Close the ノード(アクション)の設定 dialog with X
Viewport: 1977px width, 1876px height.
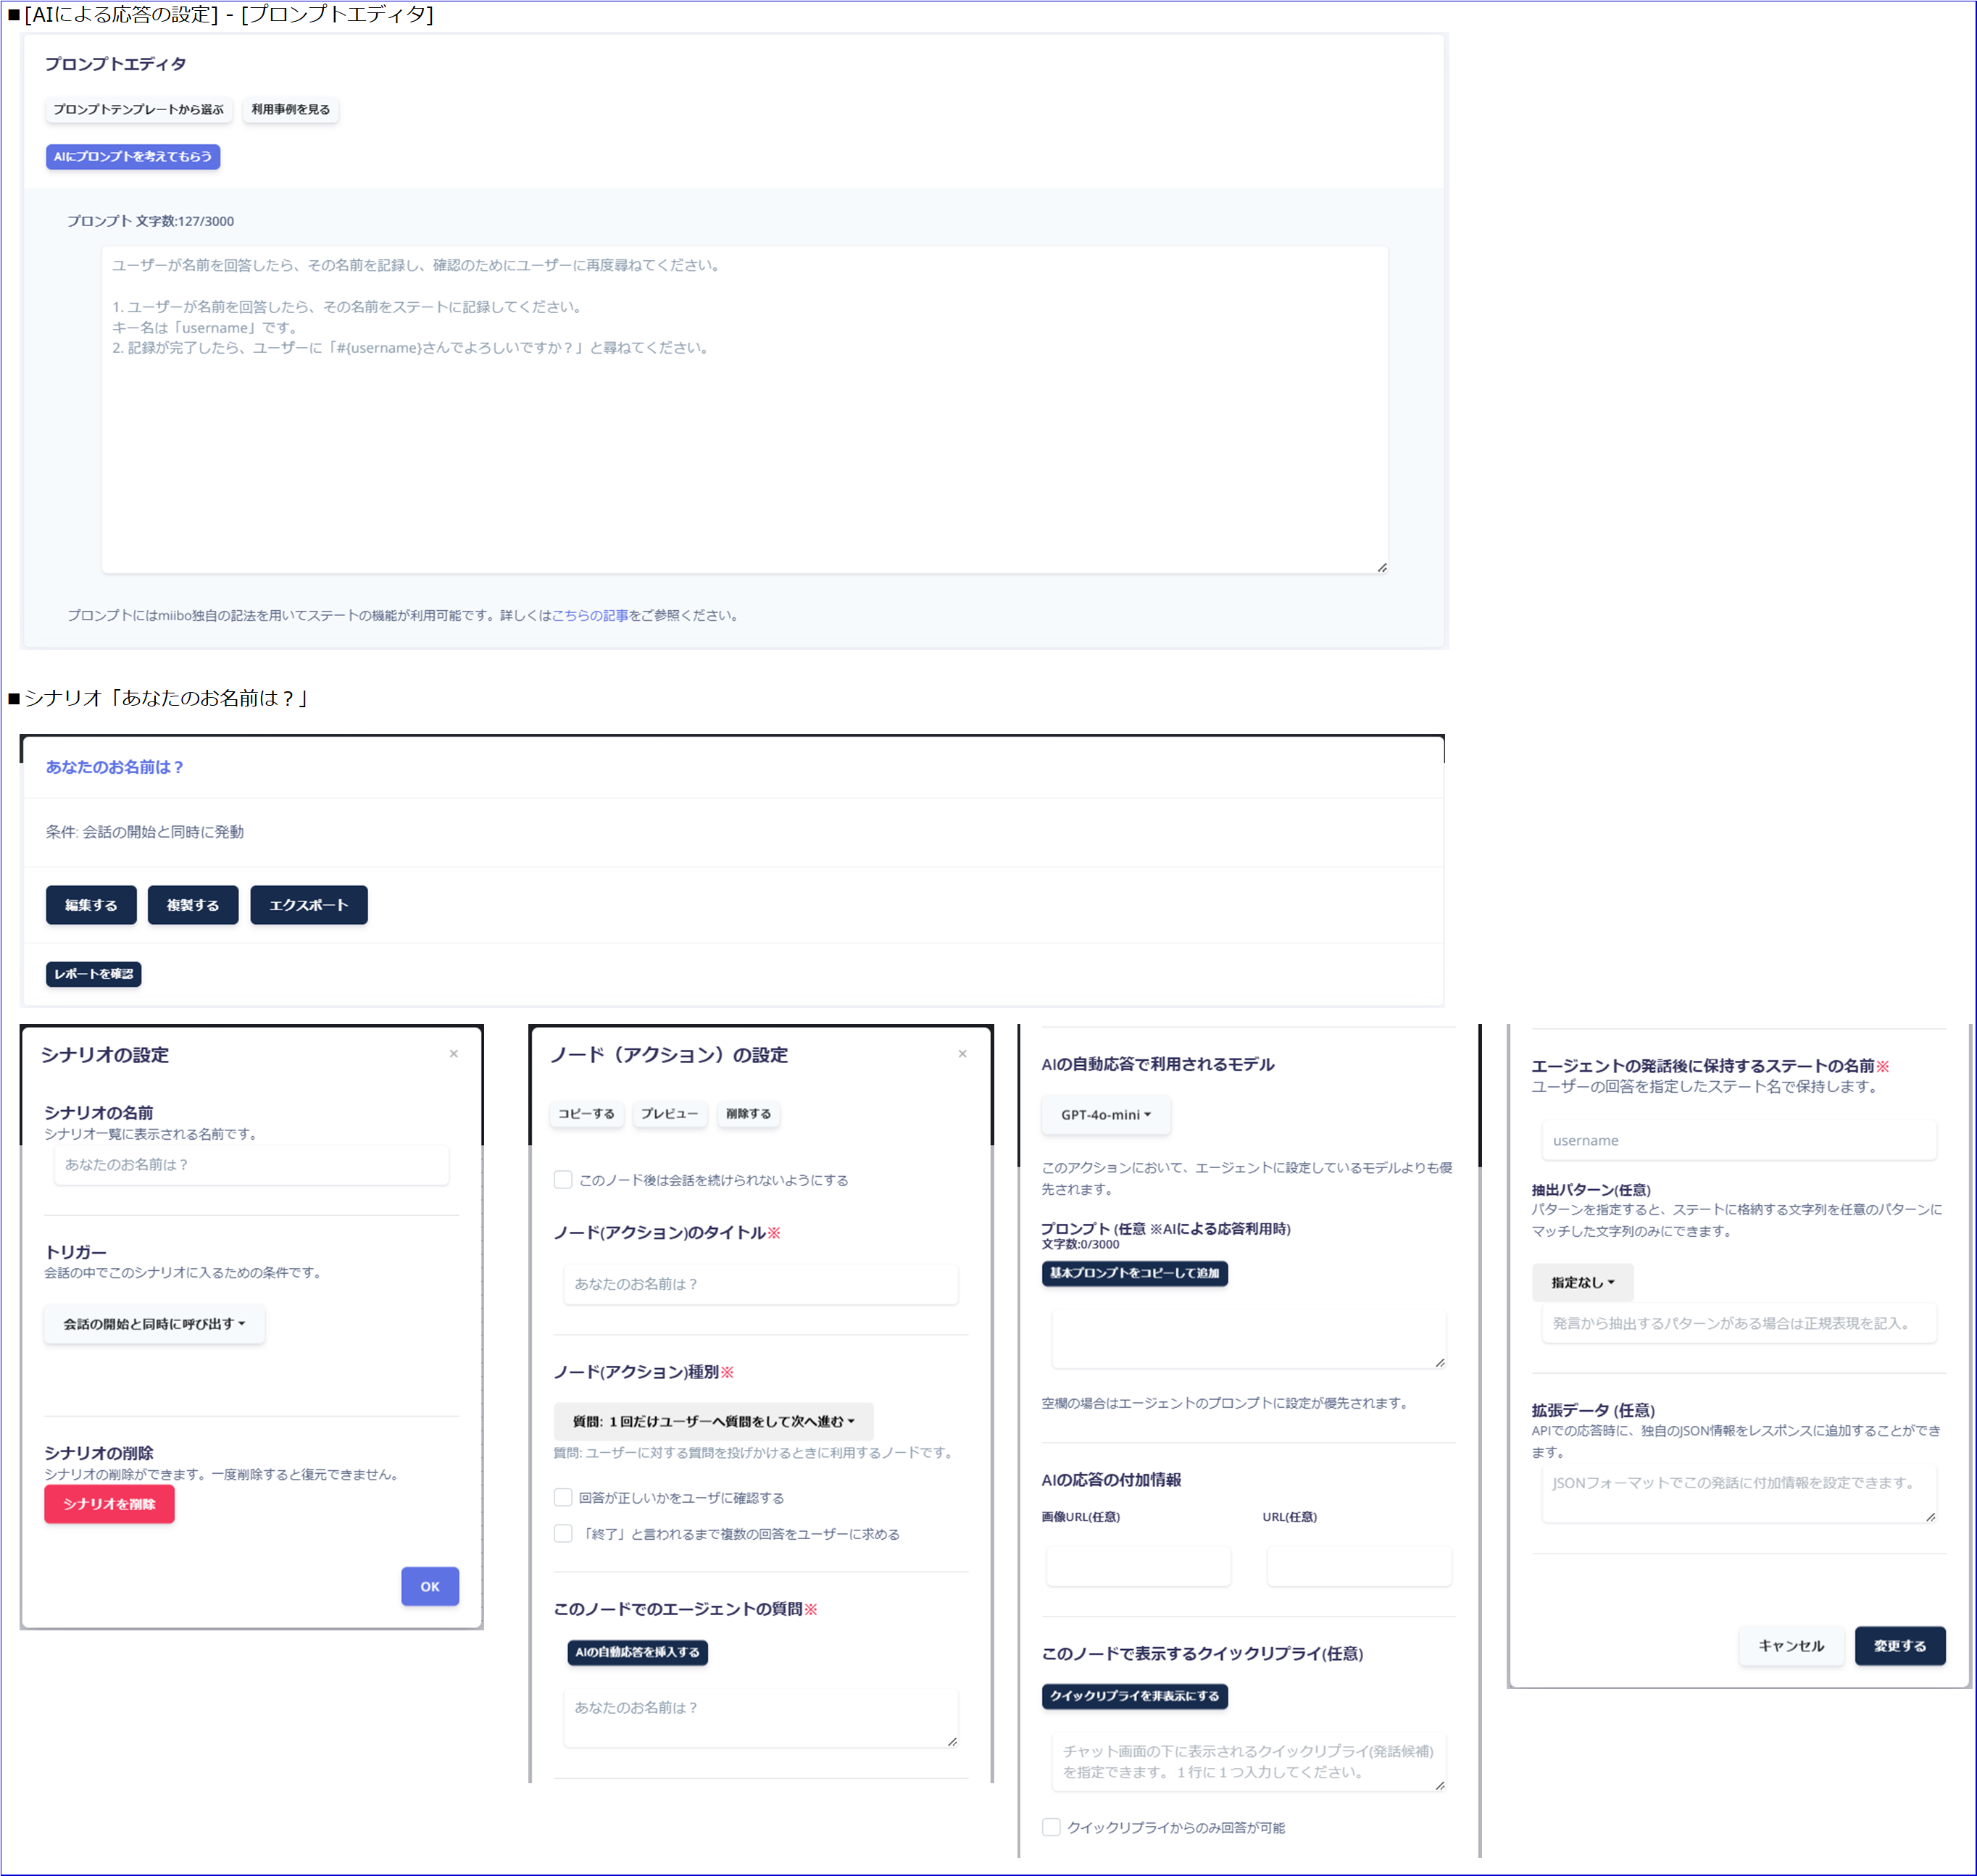pyautogui.click(x=962, y=1053)
